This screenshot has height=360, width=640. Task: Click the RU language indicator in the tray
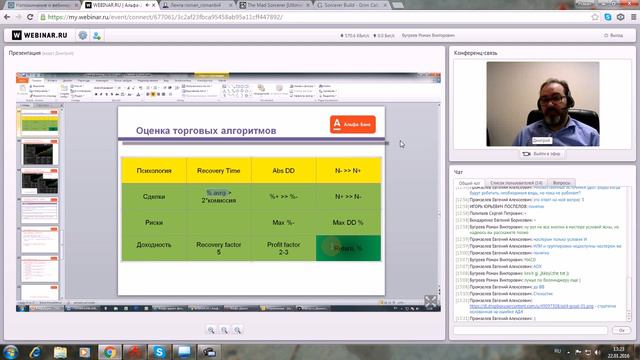click(558, 351)
